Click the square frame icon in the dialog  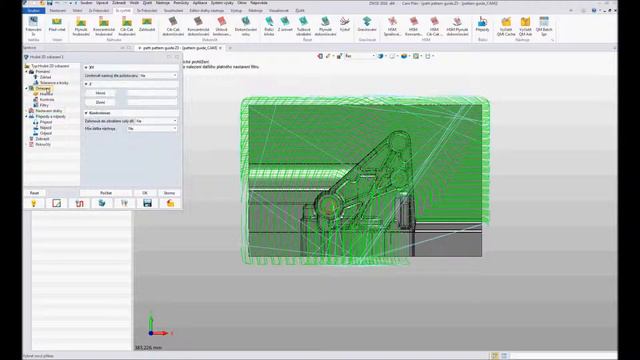coord(56,203)
